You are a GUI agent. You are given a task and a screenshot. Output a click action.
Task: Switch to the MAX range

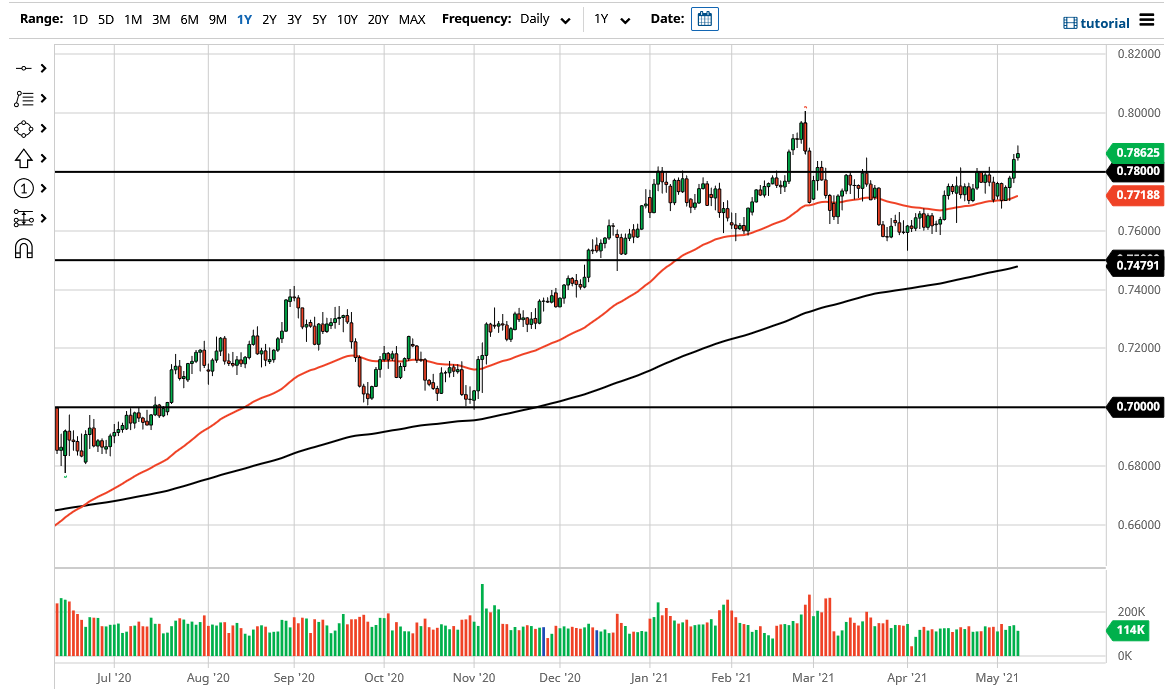click(x=411, y=19)
